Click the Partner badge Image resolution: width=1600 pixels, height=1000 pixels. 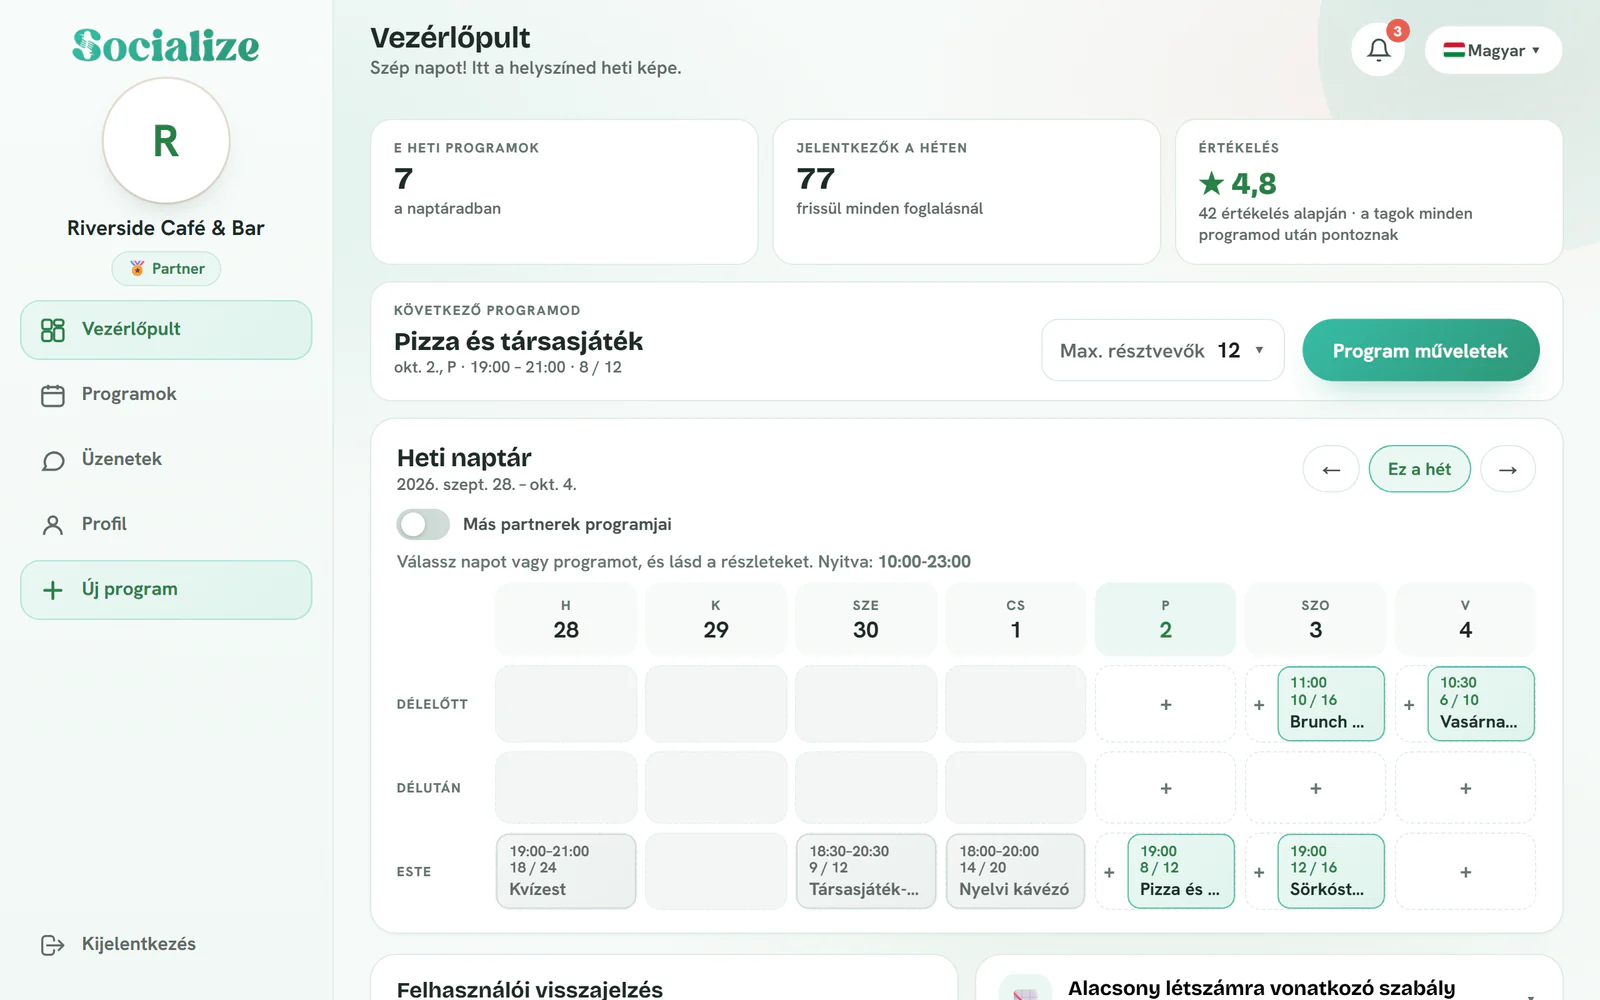(x=166, y=268)
